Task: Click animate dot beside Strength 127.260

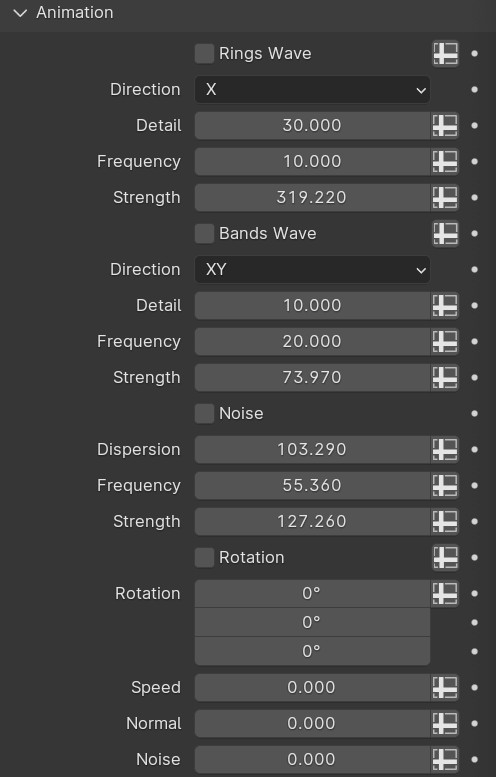Action: pos(474,521)
